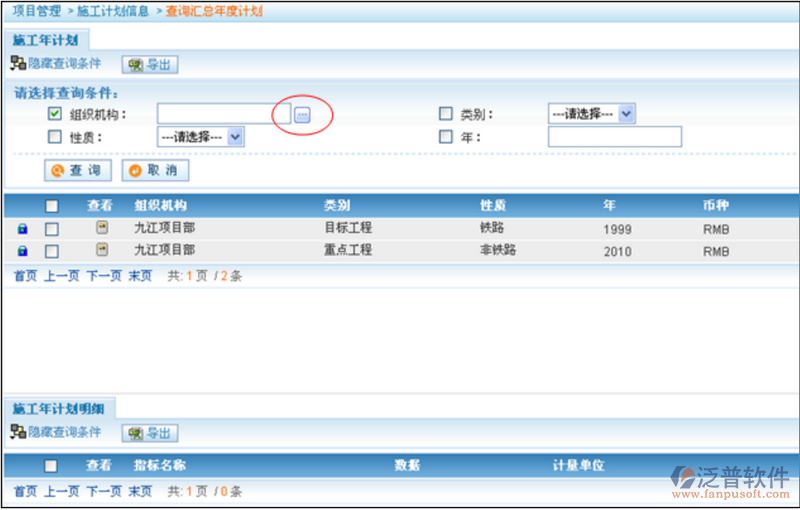The width and height of the screenshot is (800, 510).
Task: Open the view icon for the 目标工程 row
Action: [x=102, y=227]
